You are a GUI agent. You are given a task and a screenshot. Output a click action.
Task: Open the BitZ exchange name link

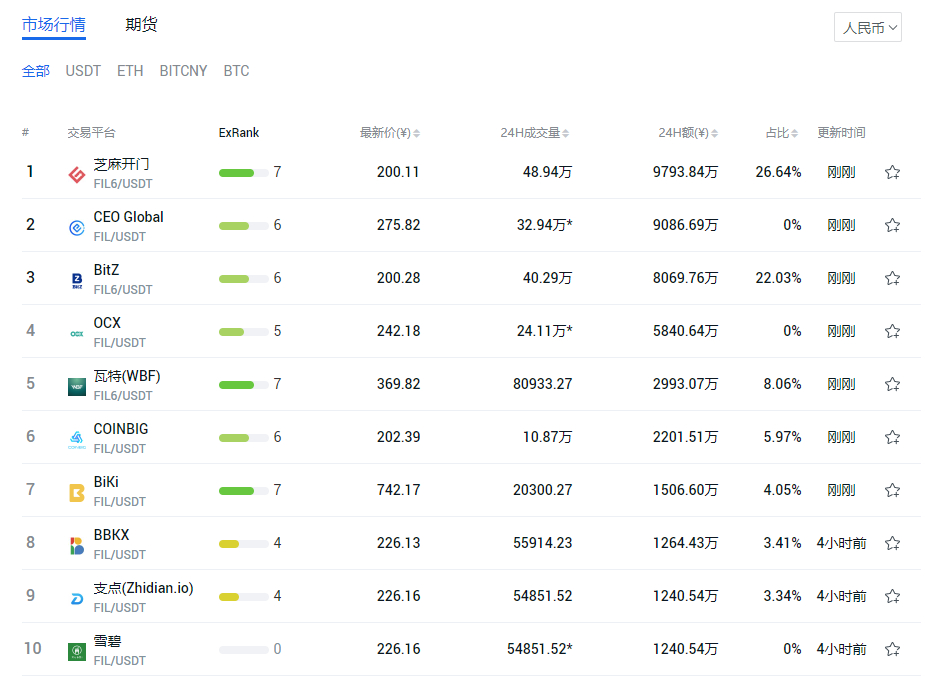coord(106,270)
